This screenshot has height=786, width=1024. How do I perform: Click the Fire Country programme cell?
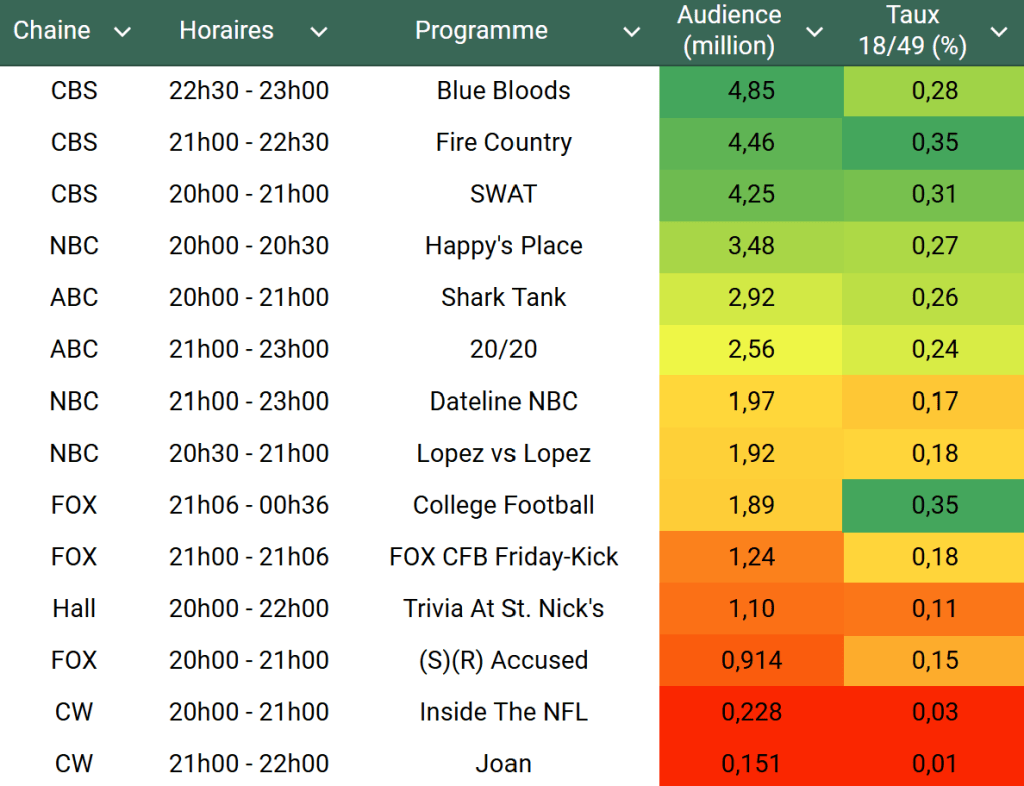pos(503,142)
